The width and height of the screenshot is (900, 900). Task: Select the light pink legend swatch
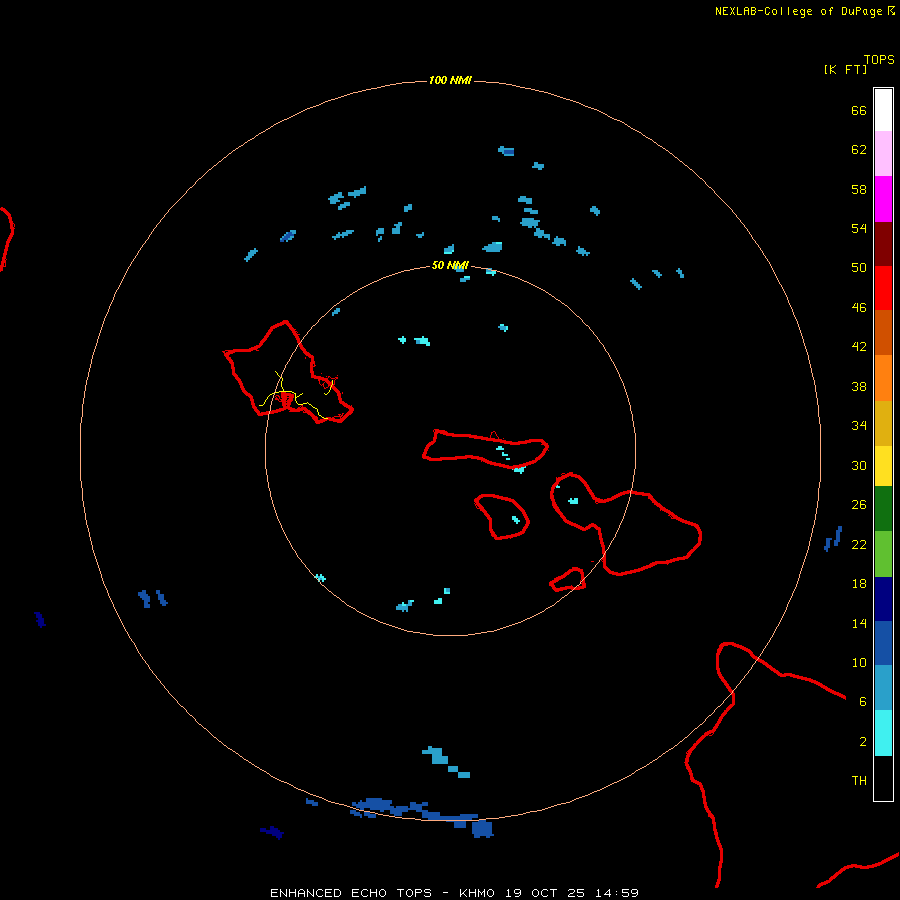pyautogui.click(x=883, y=153)
